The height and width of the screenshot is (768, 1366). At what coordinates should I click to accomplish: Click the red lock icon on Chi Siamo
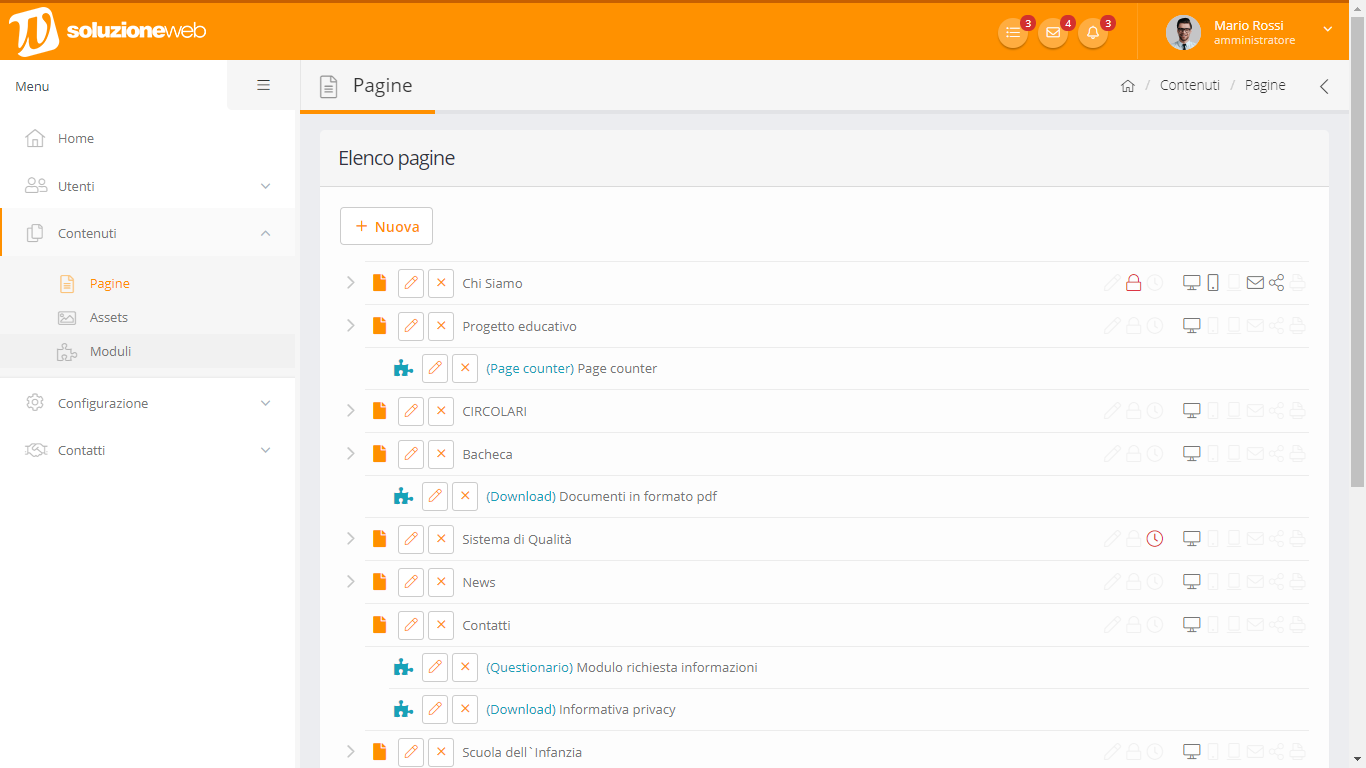coord(1133,283)
